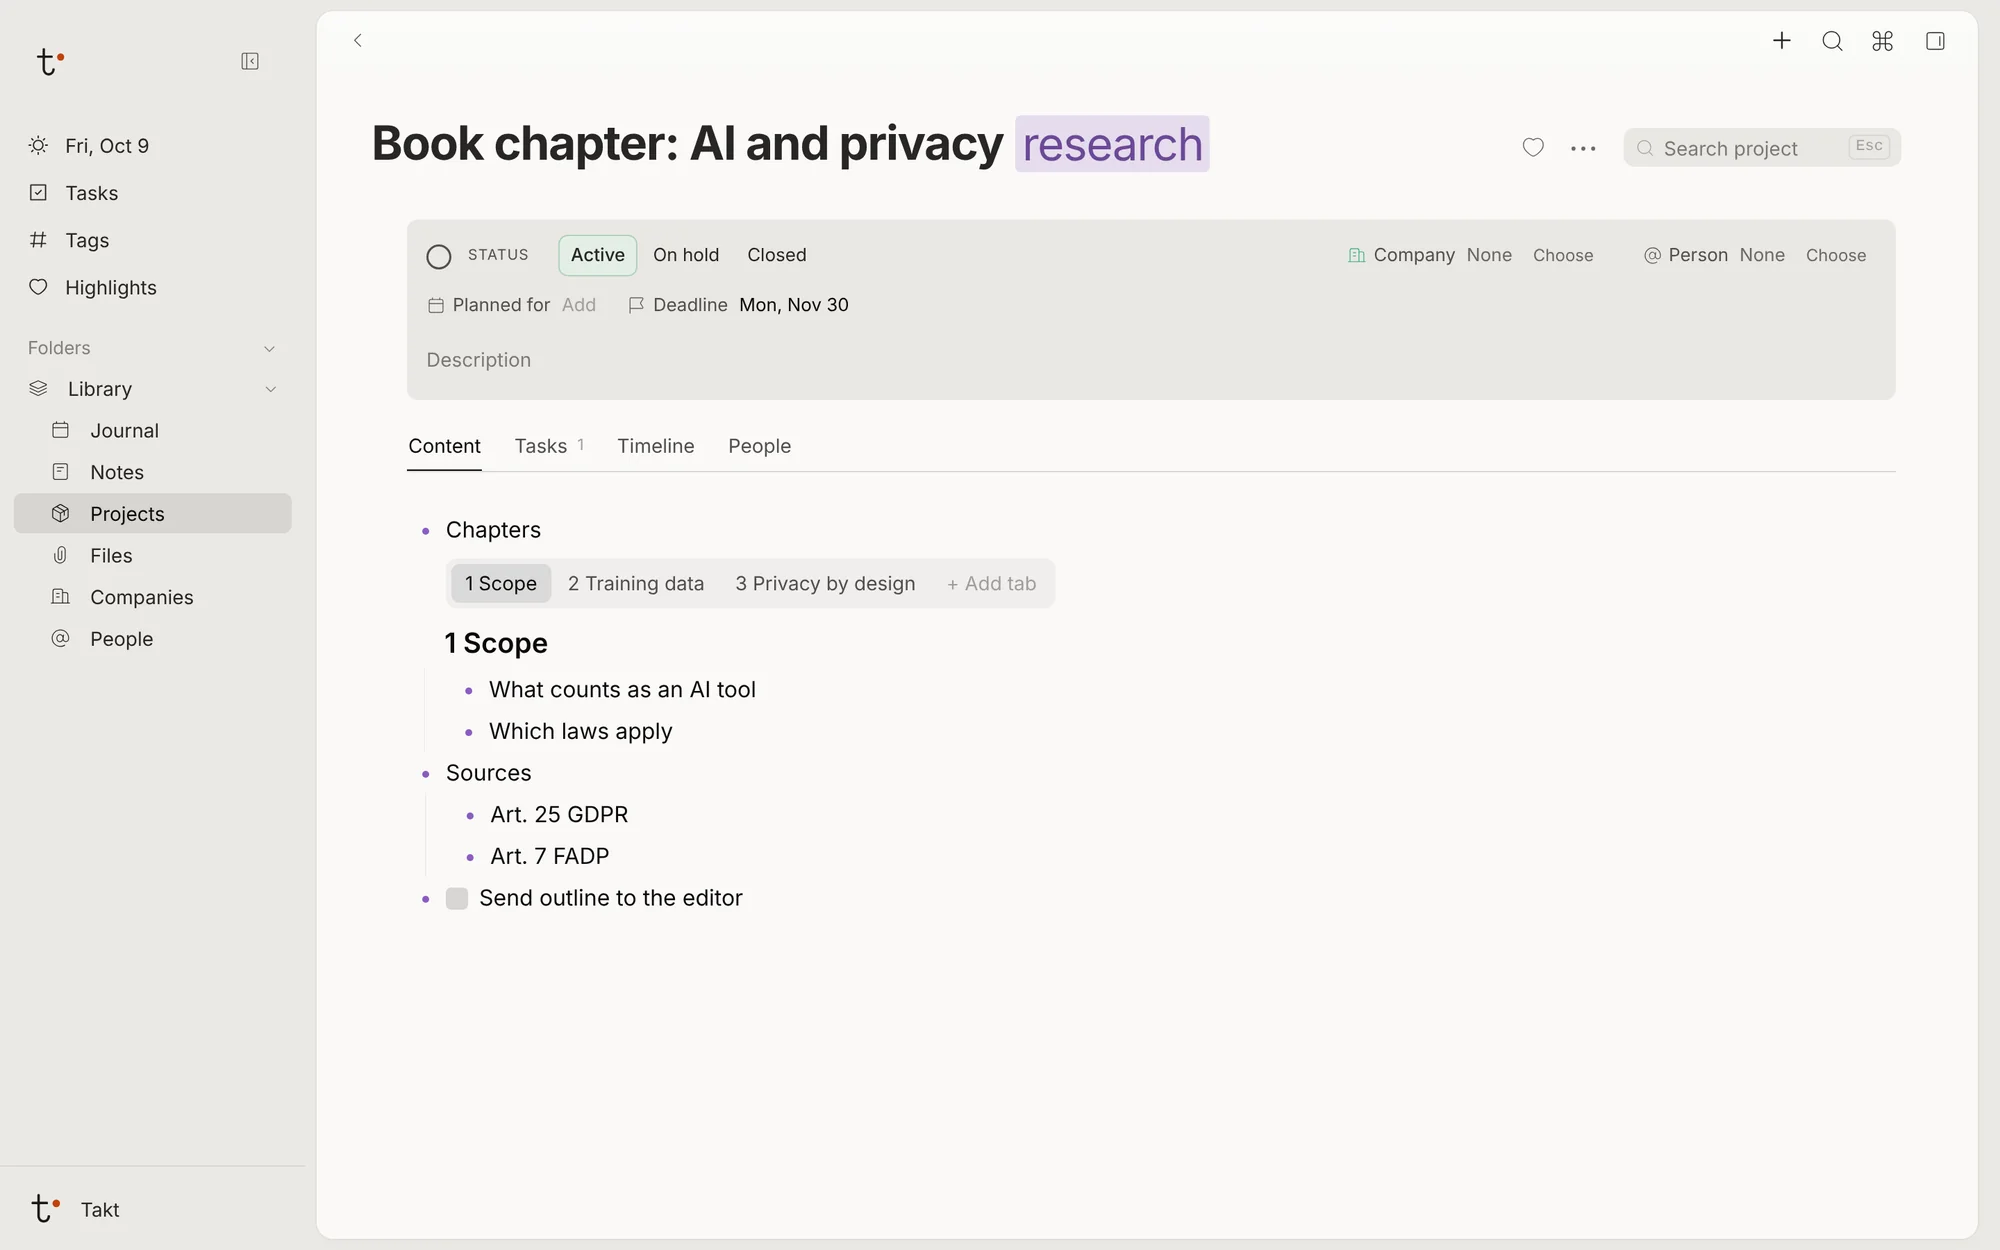Open the three-dot project options menu
This screenshot has height=1250, width=2000.
tap(1583, 148)
